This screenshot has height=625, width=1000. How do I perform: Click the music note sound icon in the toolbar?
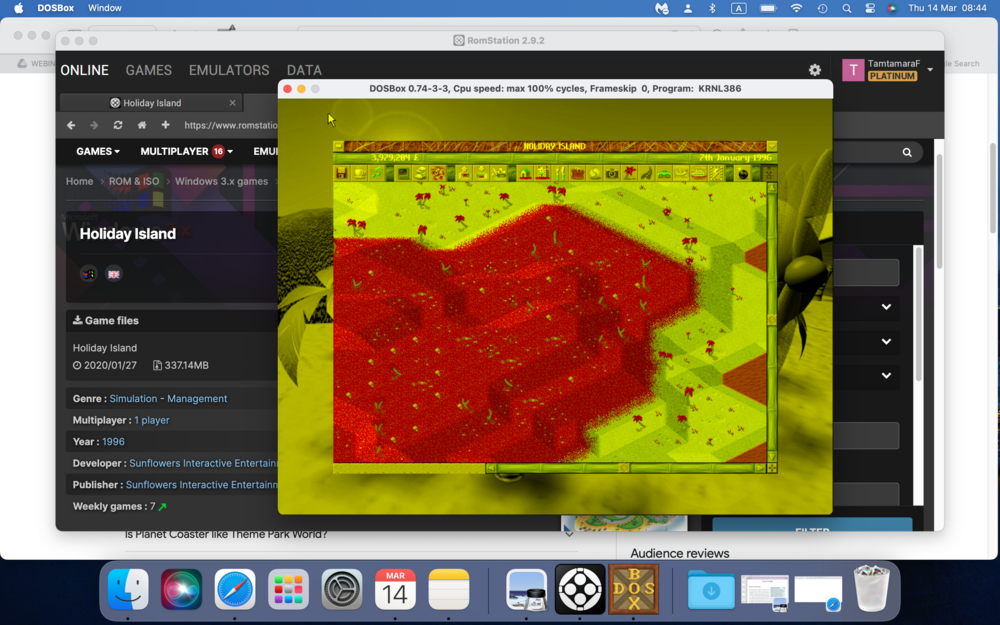pos(375,170)
